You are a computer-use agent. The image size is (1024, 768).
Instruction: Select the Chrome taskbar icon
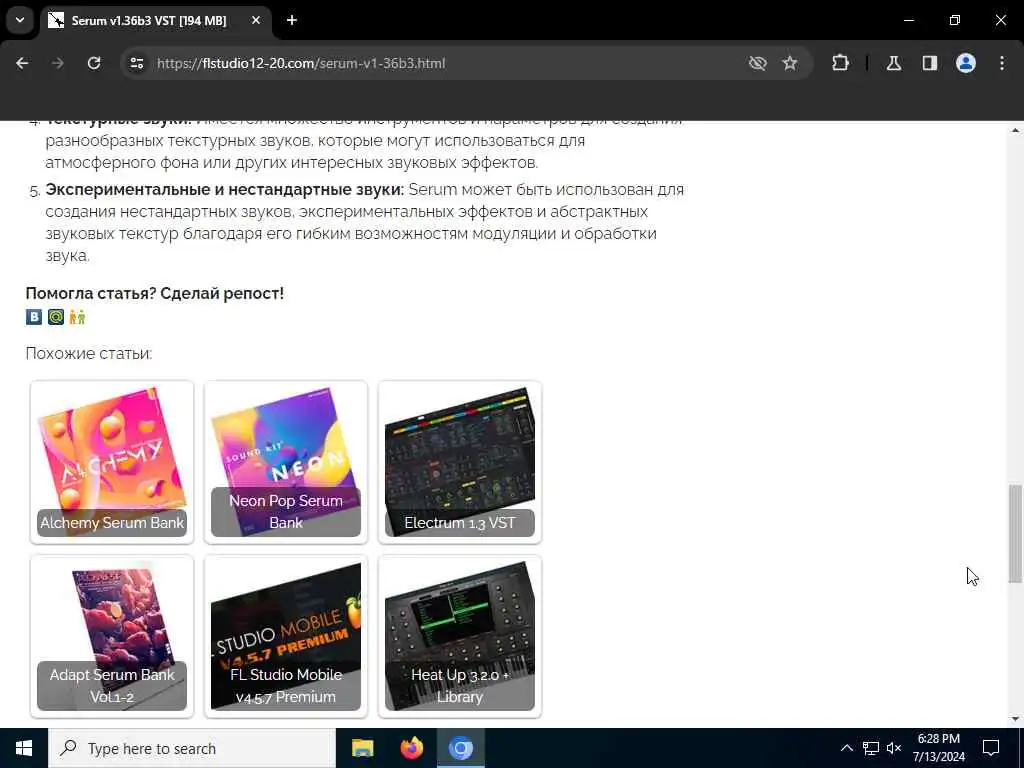(460, 748)
